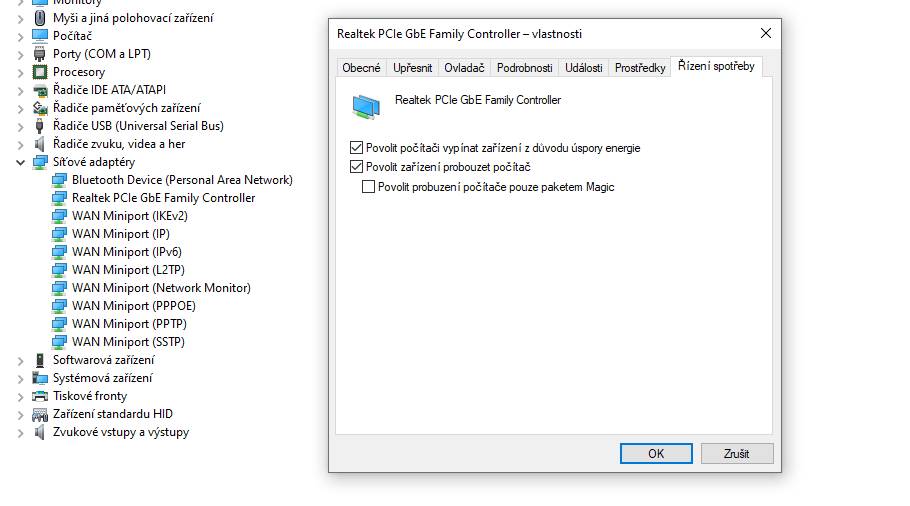Uncheck Povolit počítači vypínat zařízení checkbox

point(356,148)
